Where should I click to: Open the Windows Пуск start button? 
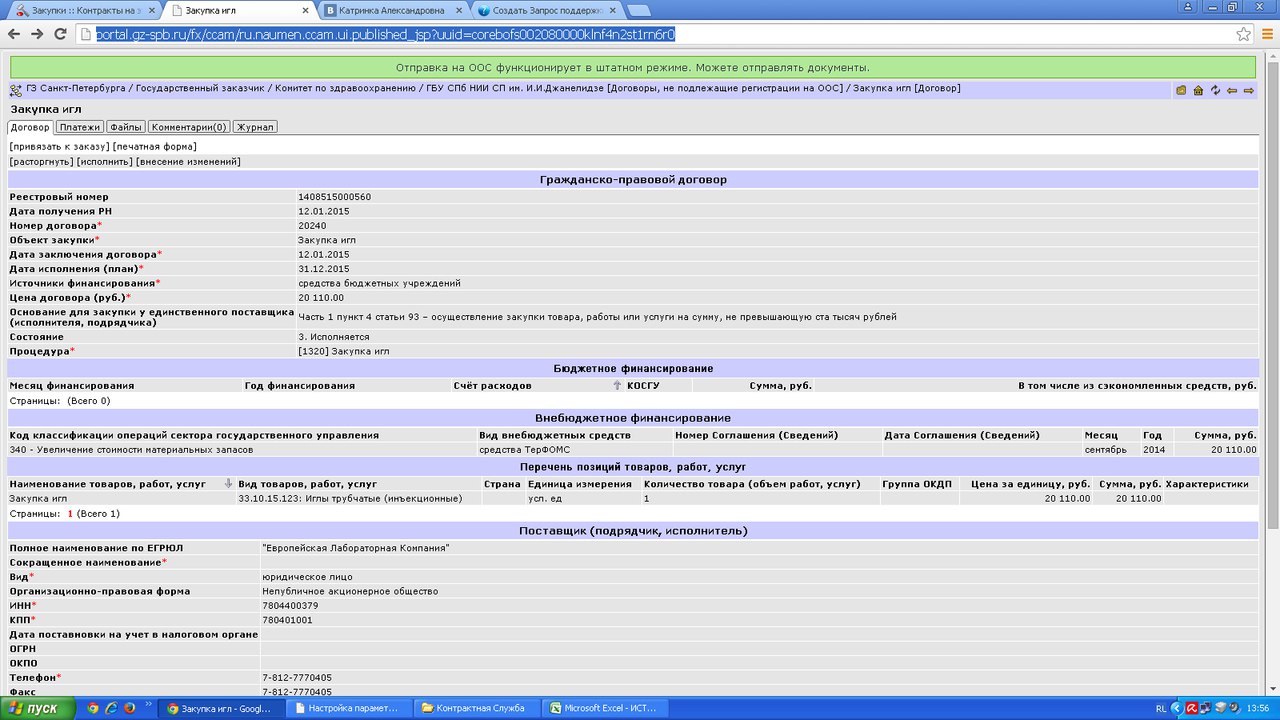click(x=38, y=708)
